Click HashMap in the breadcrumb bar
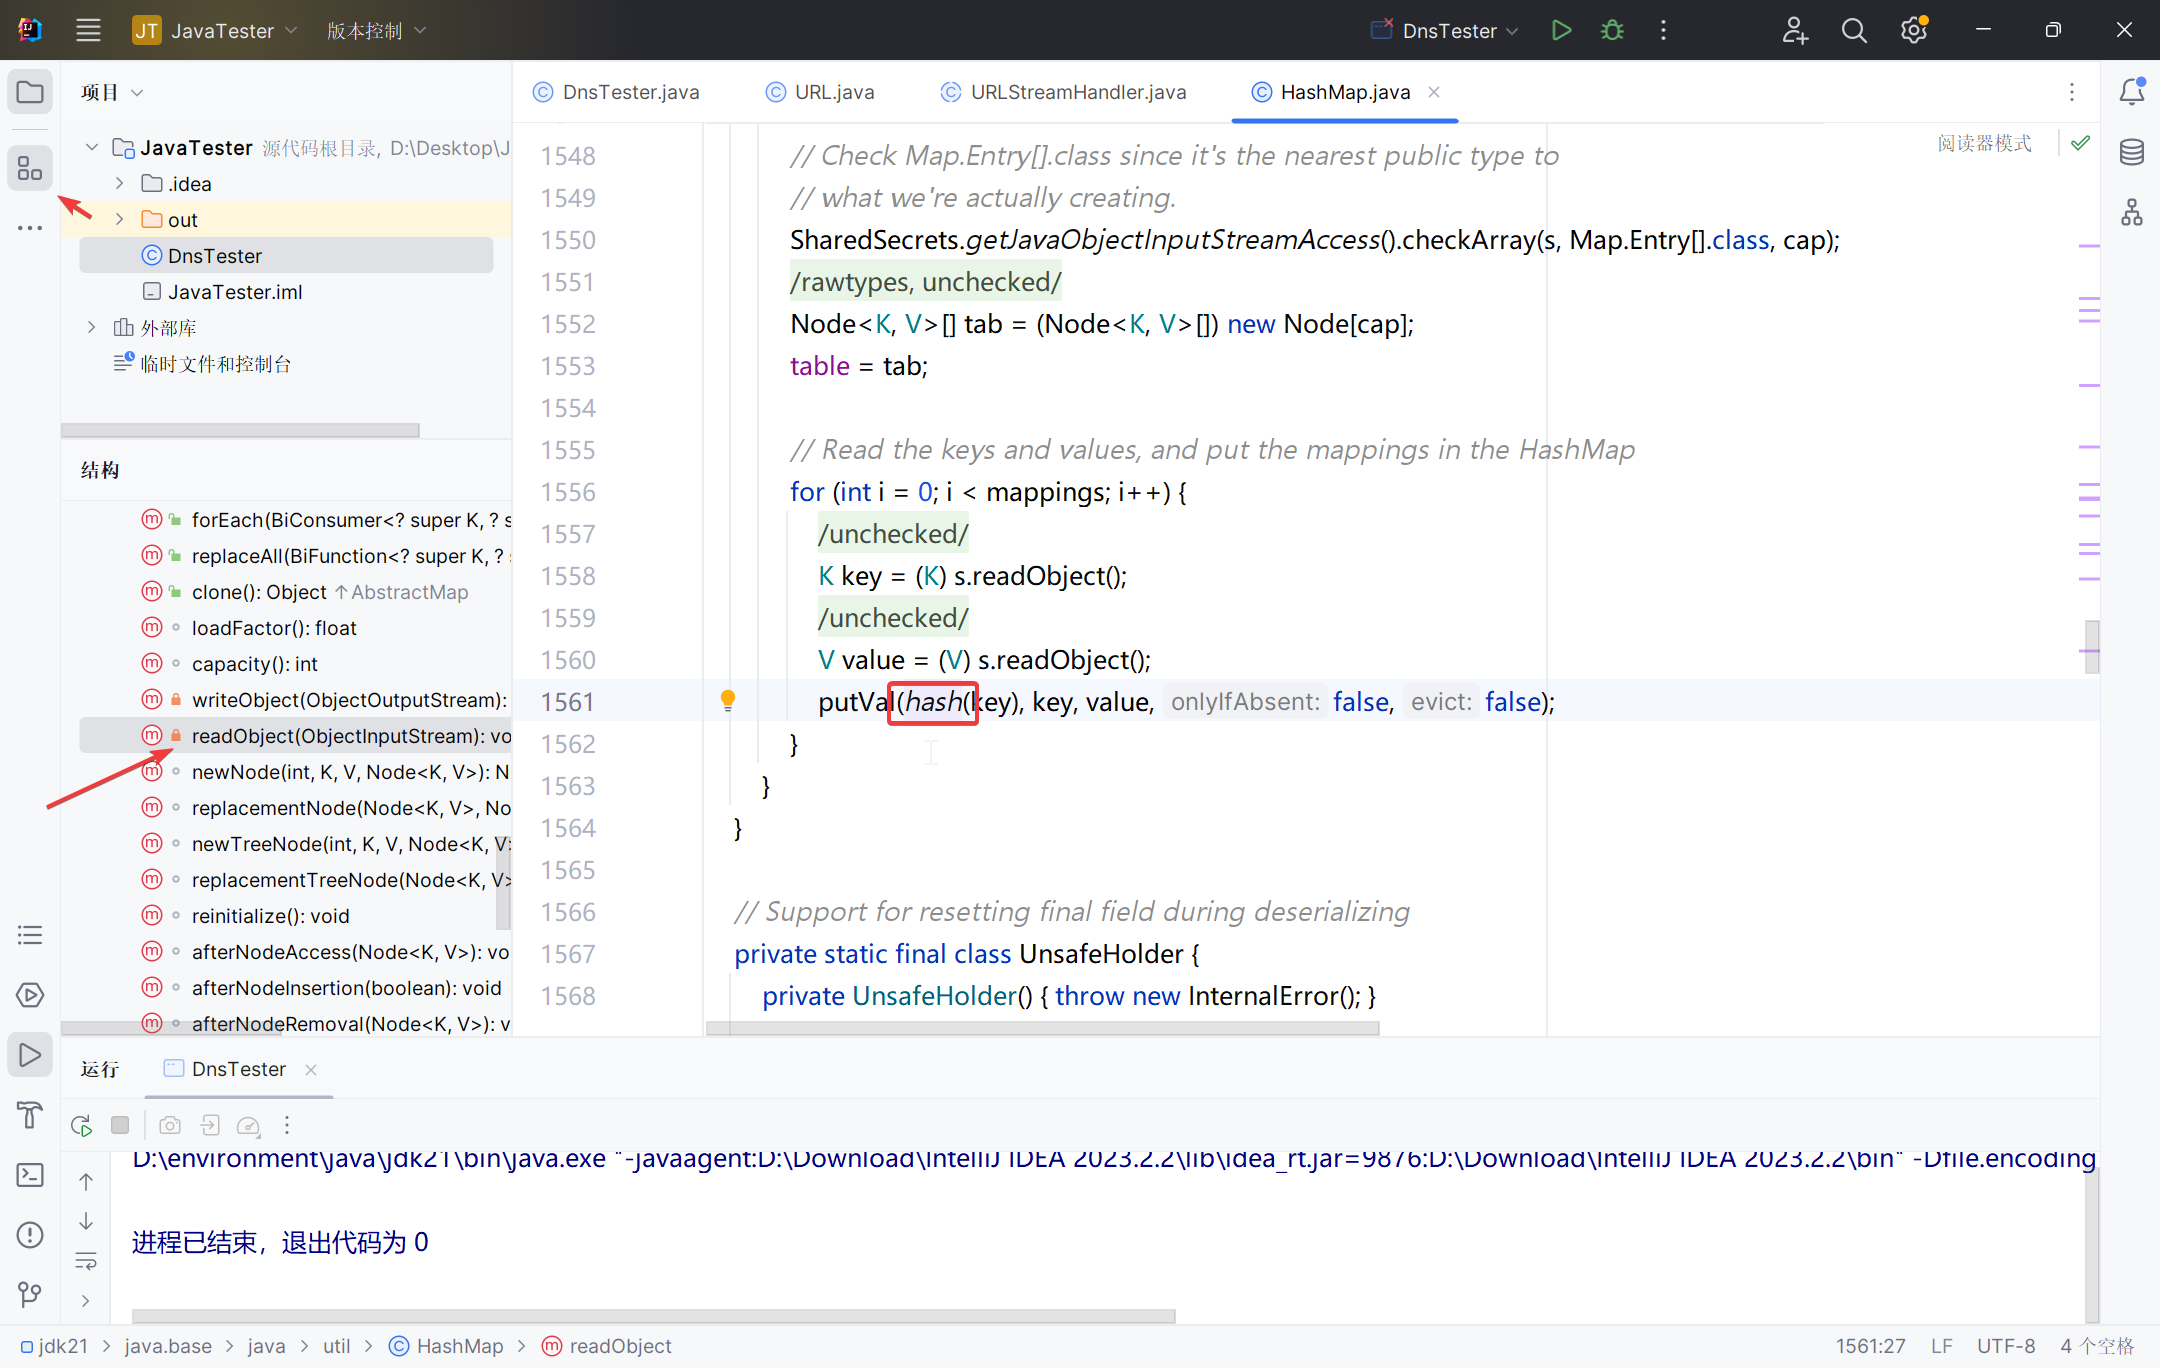This screenshot has width=2160, height=1368. (459, 1346)
